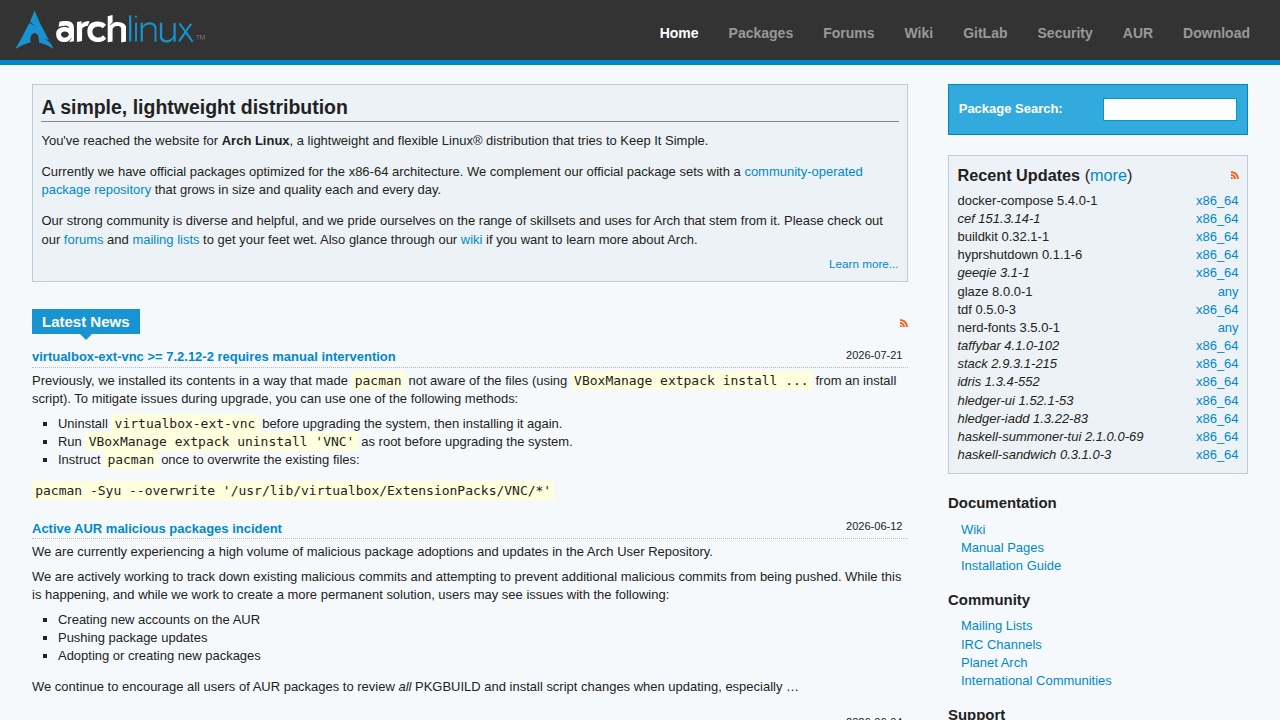Click the Arch Linux logo

click(110, 30)
